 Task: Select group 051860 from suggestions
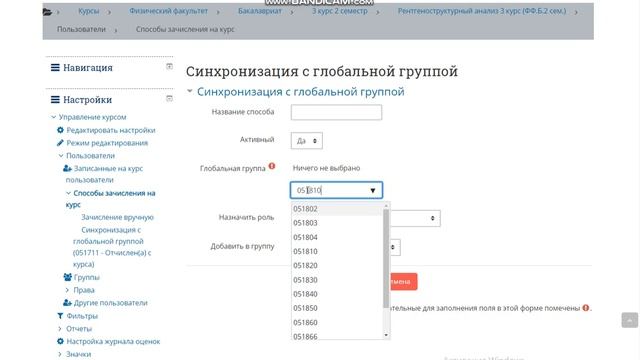[337, 322]
